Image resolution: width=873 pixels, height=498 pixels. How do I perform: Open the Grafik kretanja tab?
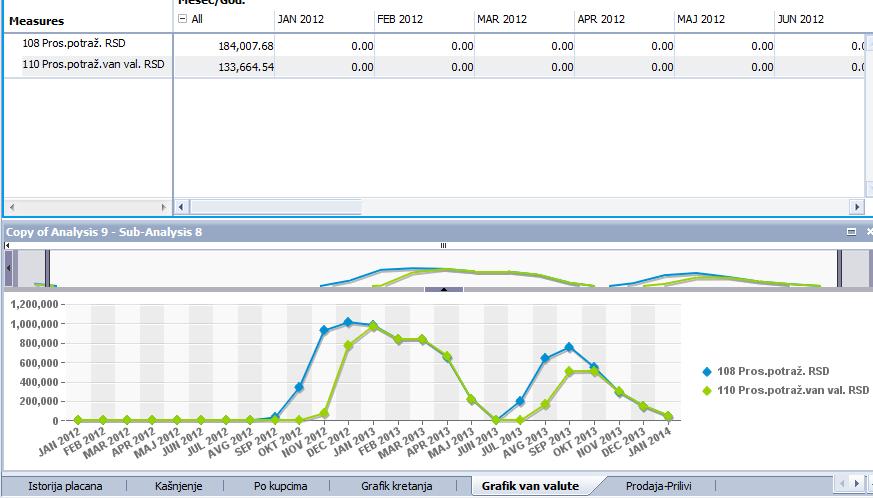(x=396, y=486)
